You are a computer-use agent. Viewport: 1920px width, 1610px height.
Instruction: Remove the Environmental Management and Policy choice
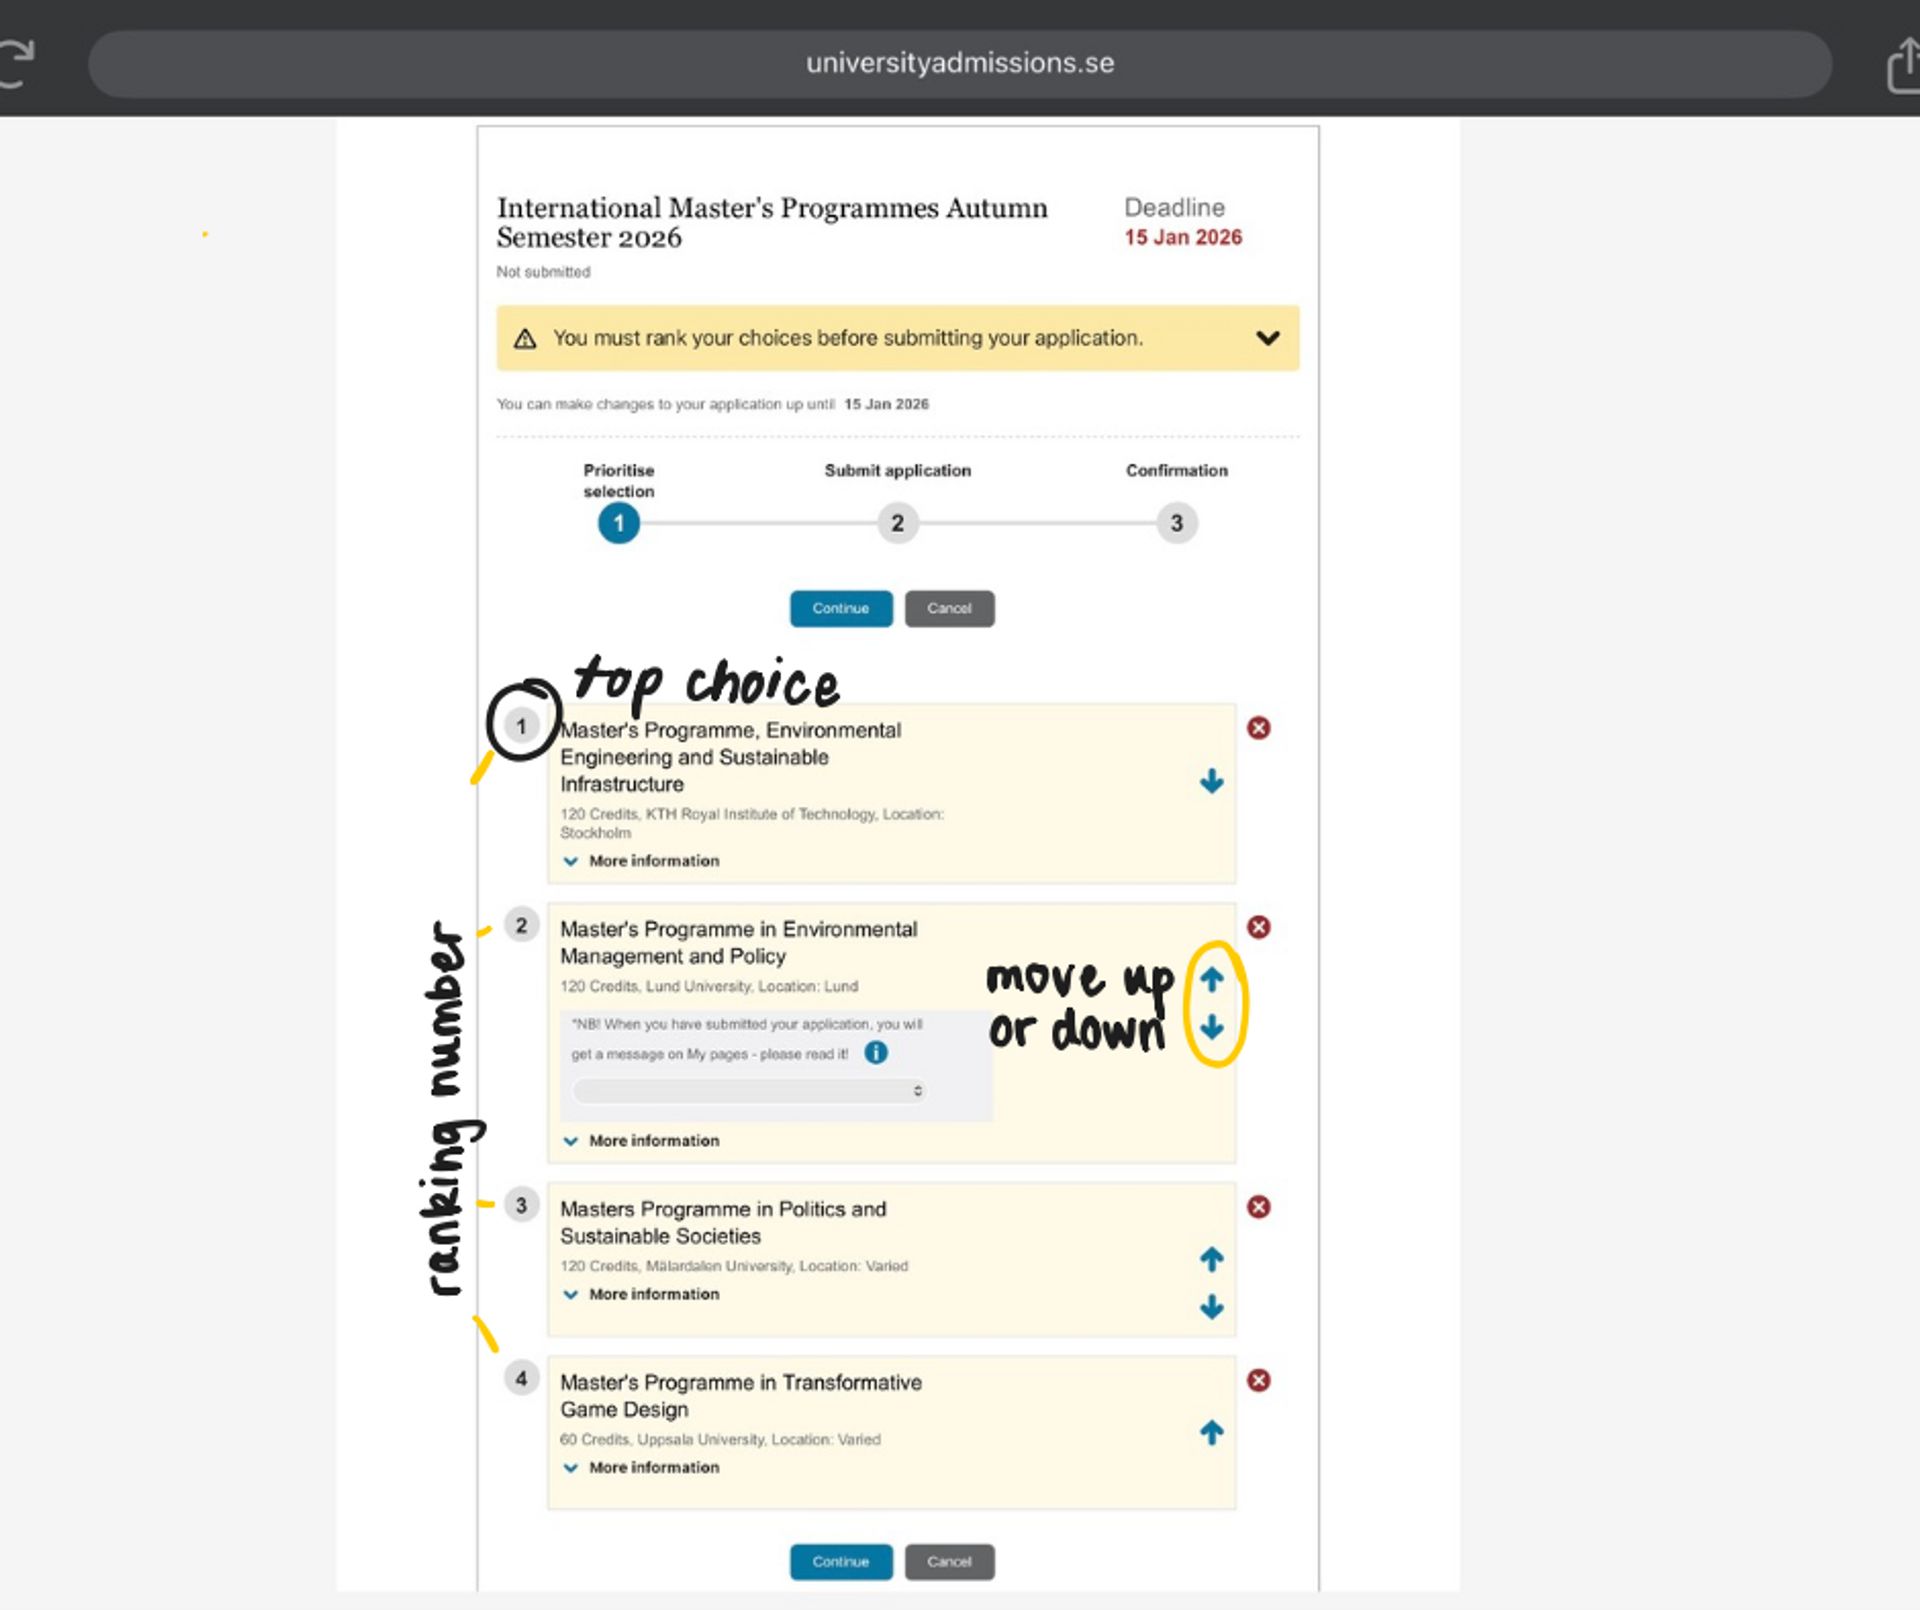point(1259,927)
